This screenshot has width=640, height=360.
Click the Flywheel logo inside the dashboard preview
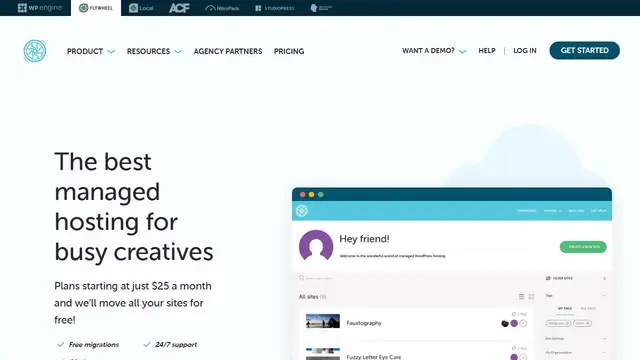(302, 211)
